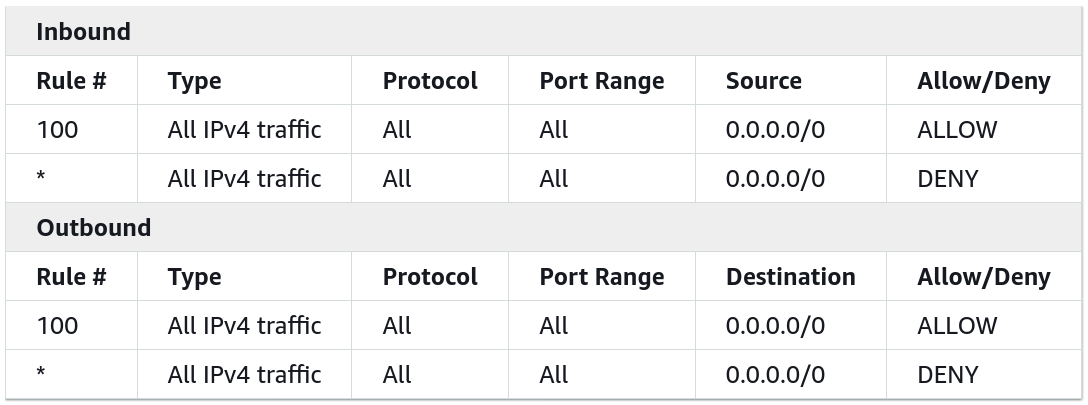The height and width of the screenshot is (405, 1088).
Task: Select the 0.0.0.0/0 destination of outbound rule 100
Action: (775, 326)
